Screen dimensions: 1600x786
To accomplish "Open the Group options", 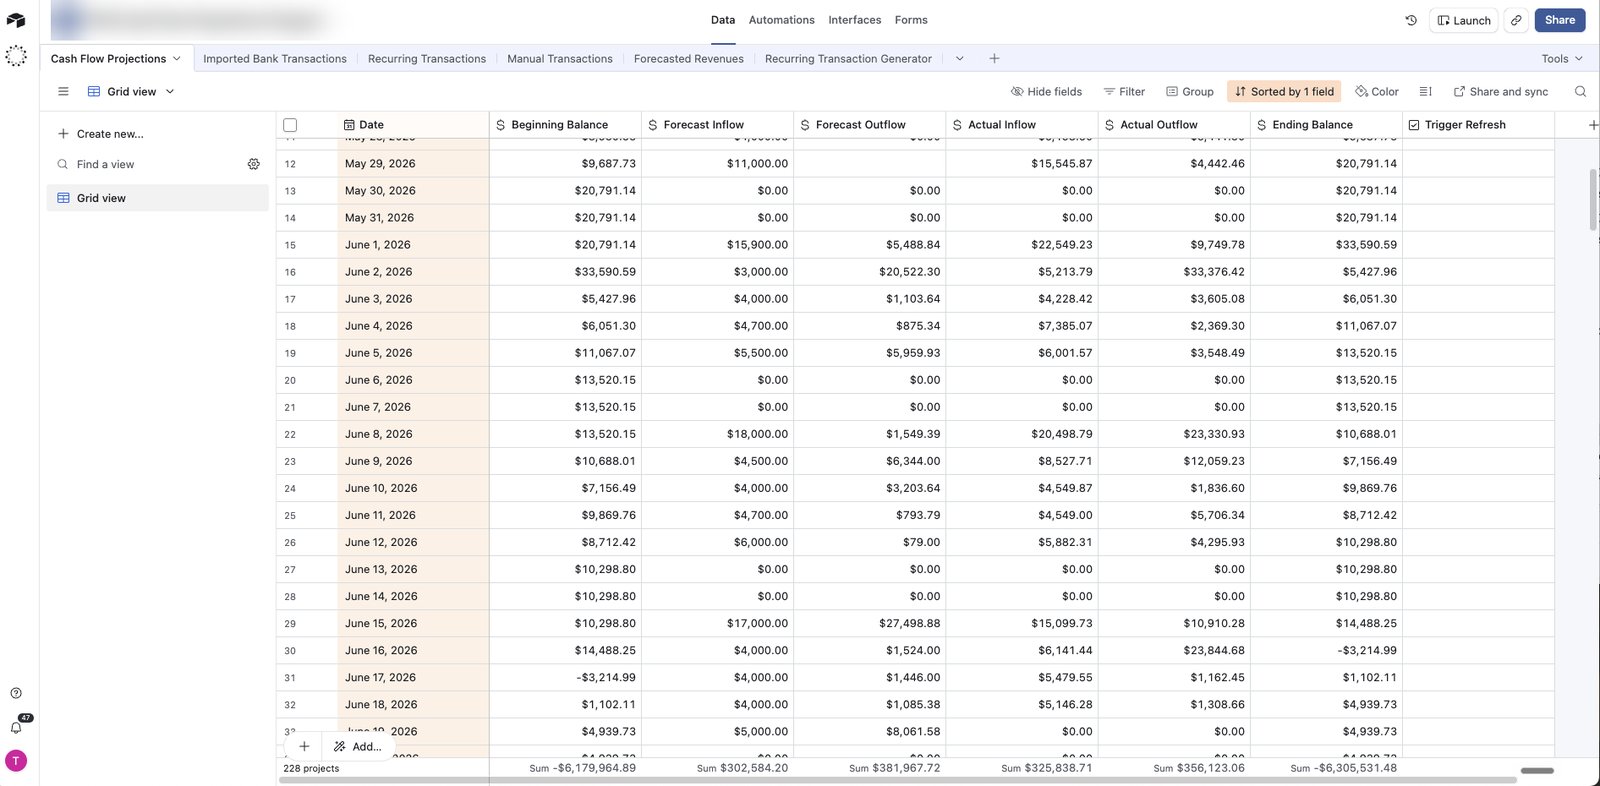I will [x=1189, y=91].
